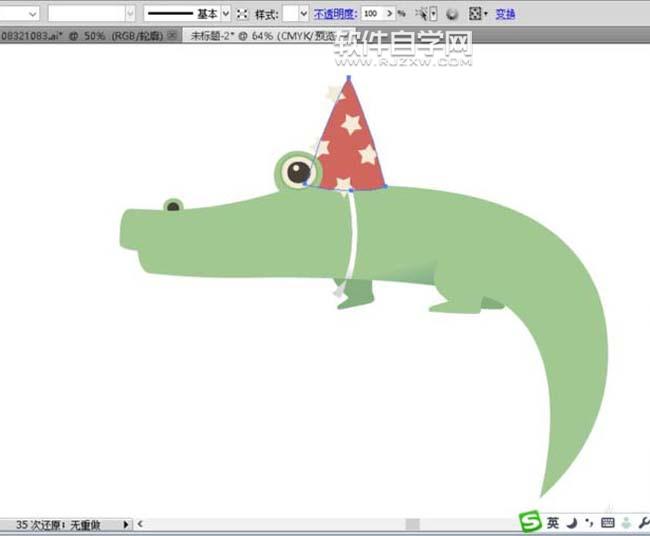Expand the status bar arrow after 无重做
This screenshot has height=536, width=650.
coord(126,524)
